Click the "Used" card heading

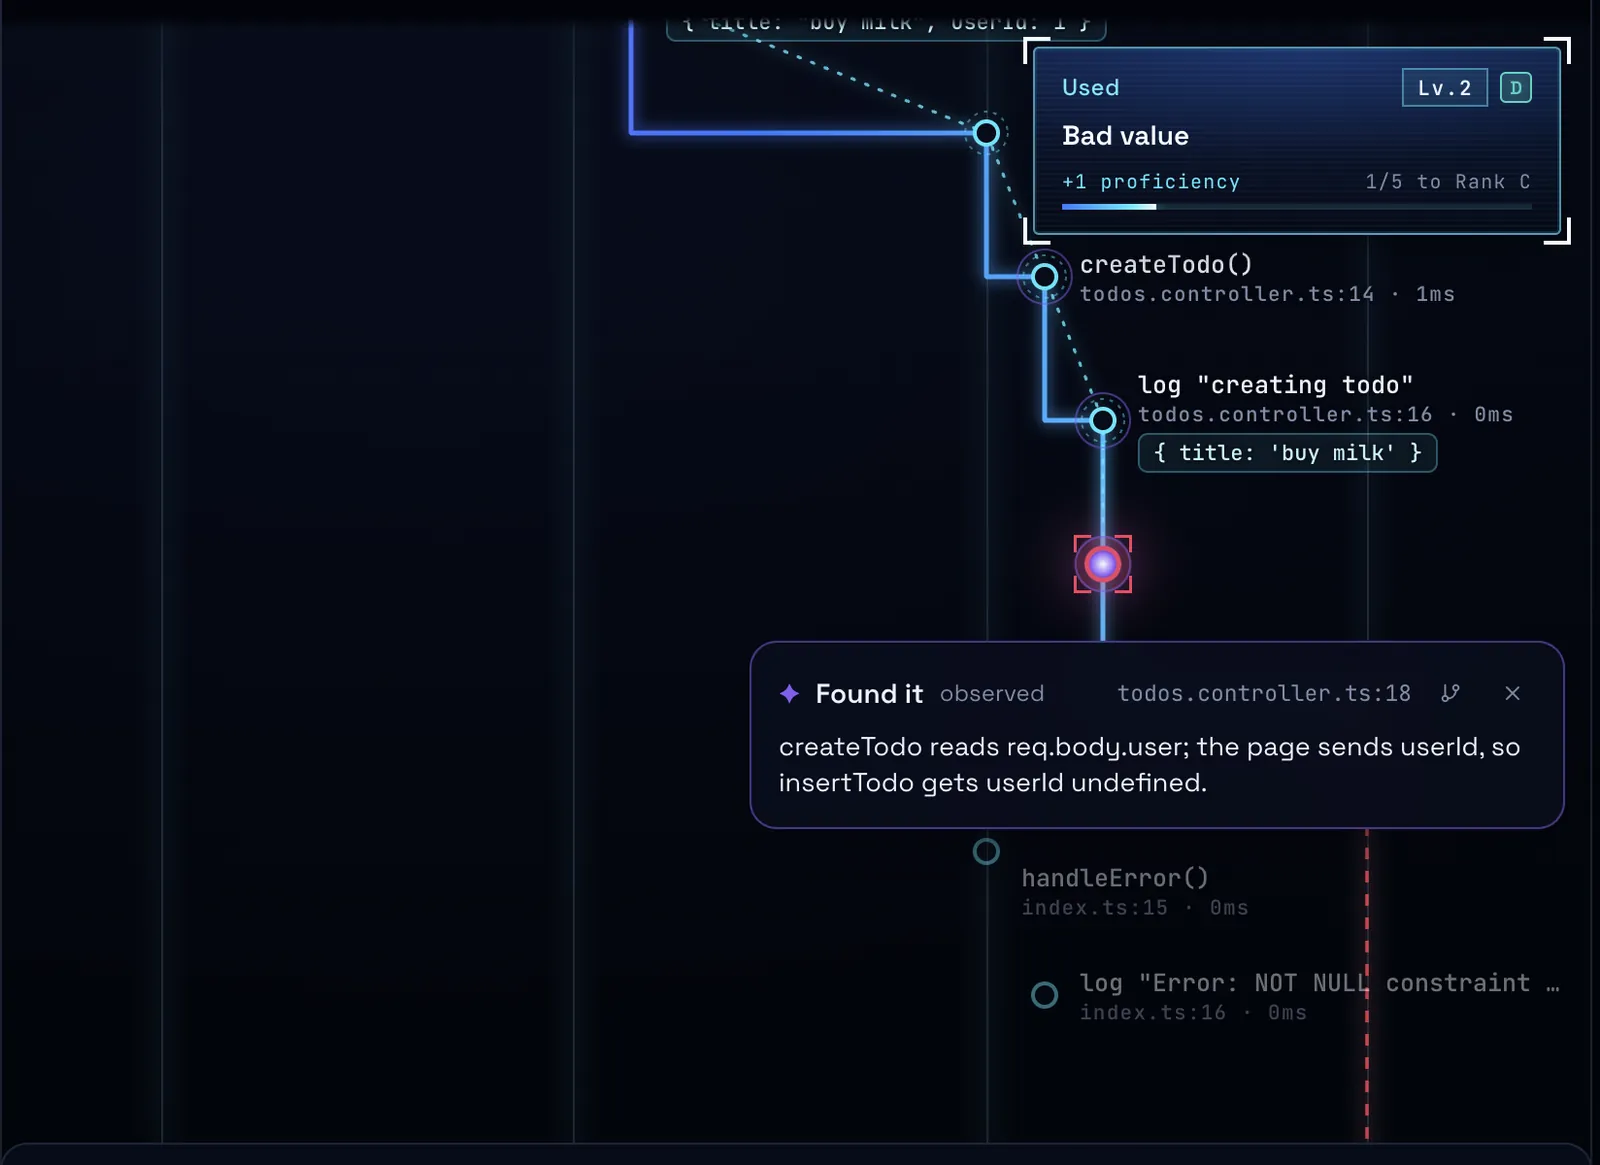click(x=1091, y=87)
